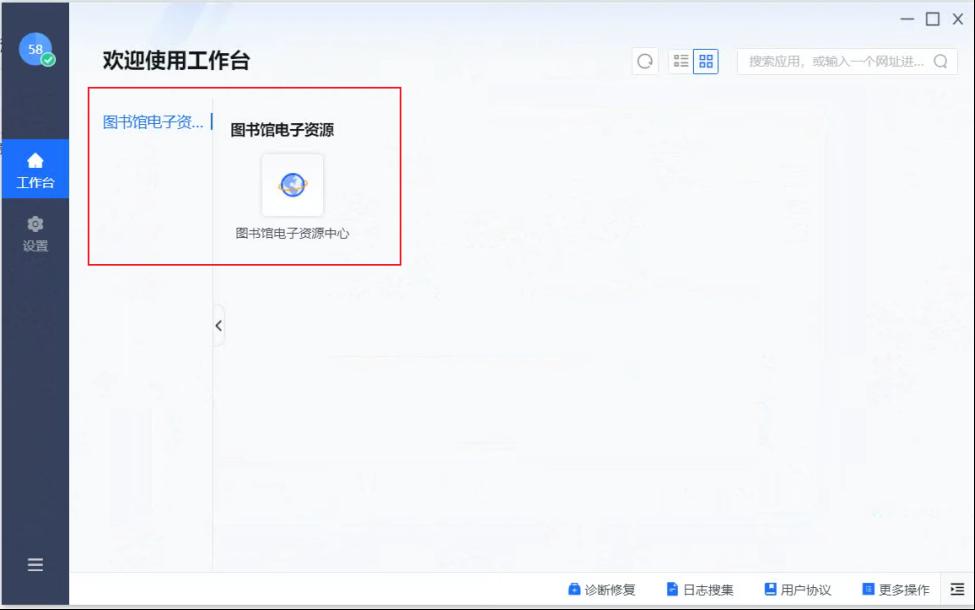This screenshot has width=975, height=610.
Task: Open the 设置 settings tab
Action: pyautogui.click(x=35, y=233)
